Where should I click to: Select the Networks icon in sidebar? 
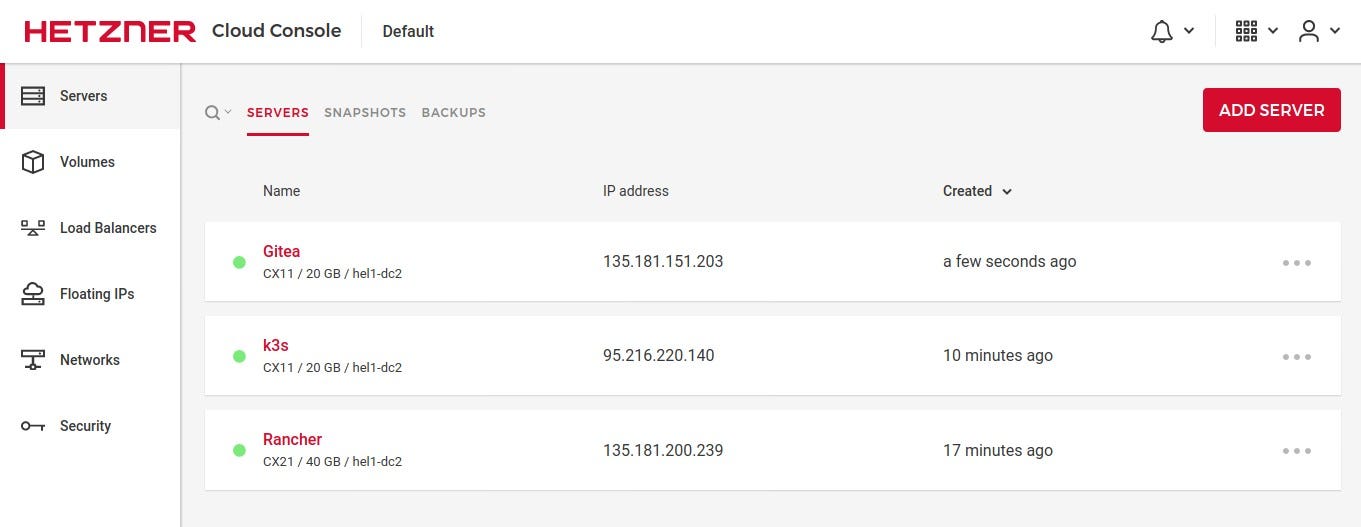[33, 360]
